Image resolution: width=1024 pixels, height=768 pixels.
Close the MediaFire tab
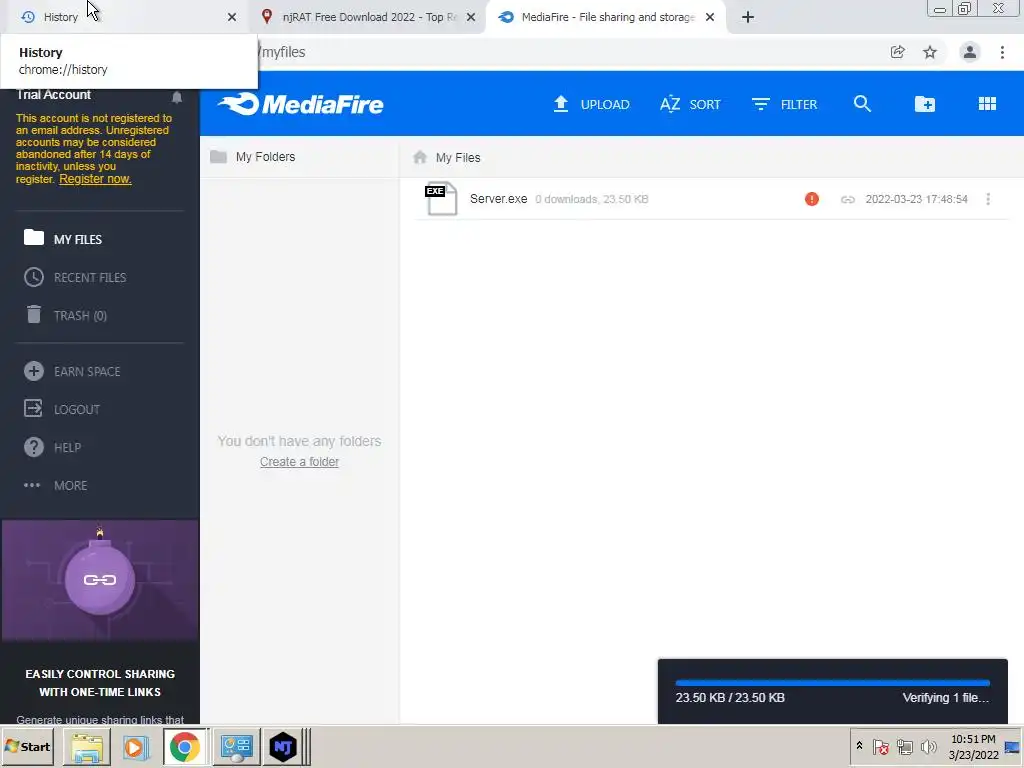click(710, 17)
